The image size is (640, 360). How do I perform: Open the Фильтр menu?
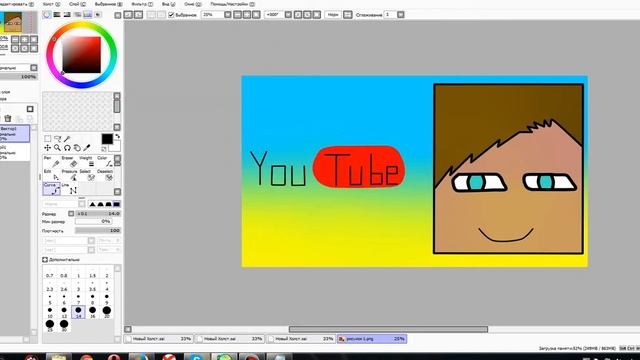coord(142,4)
